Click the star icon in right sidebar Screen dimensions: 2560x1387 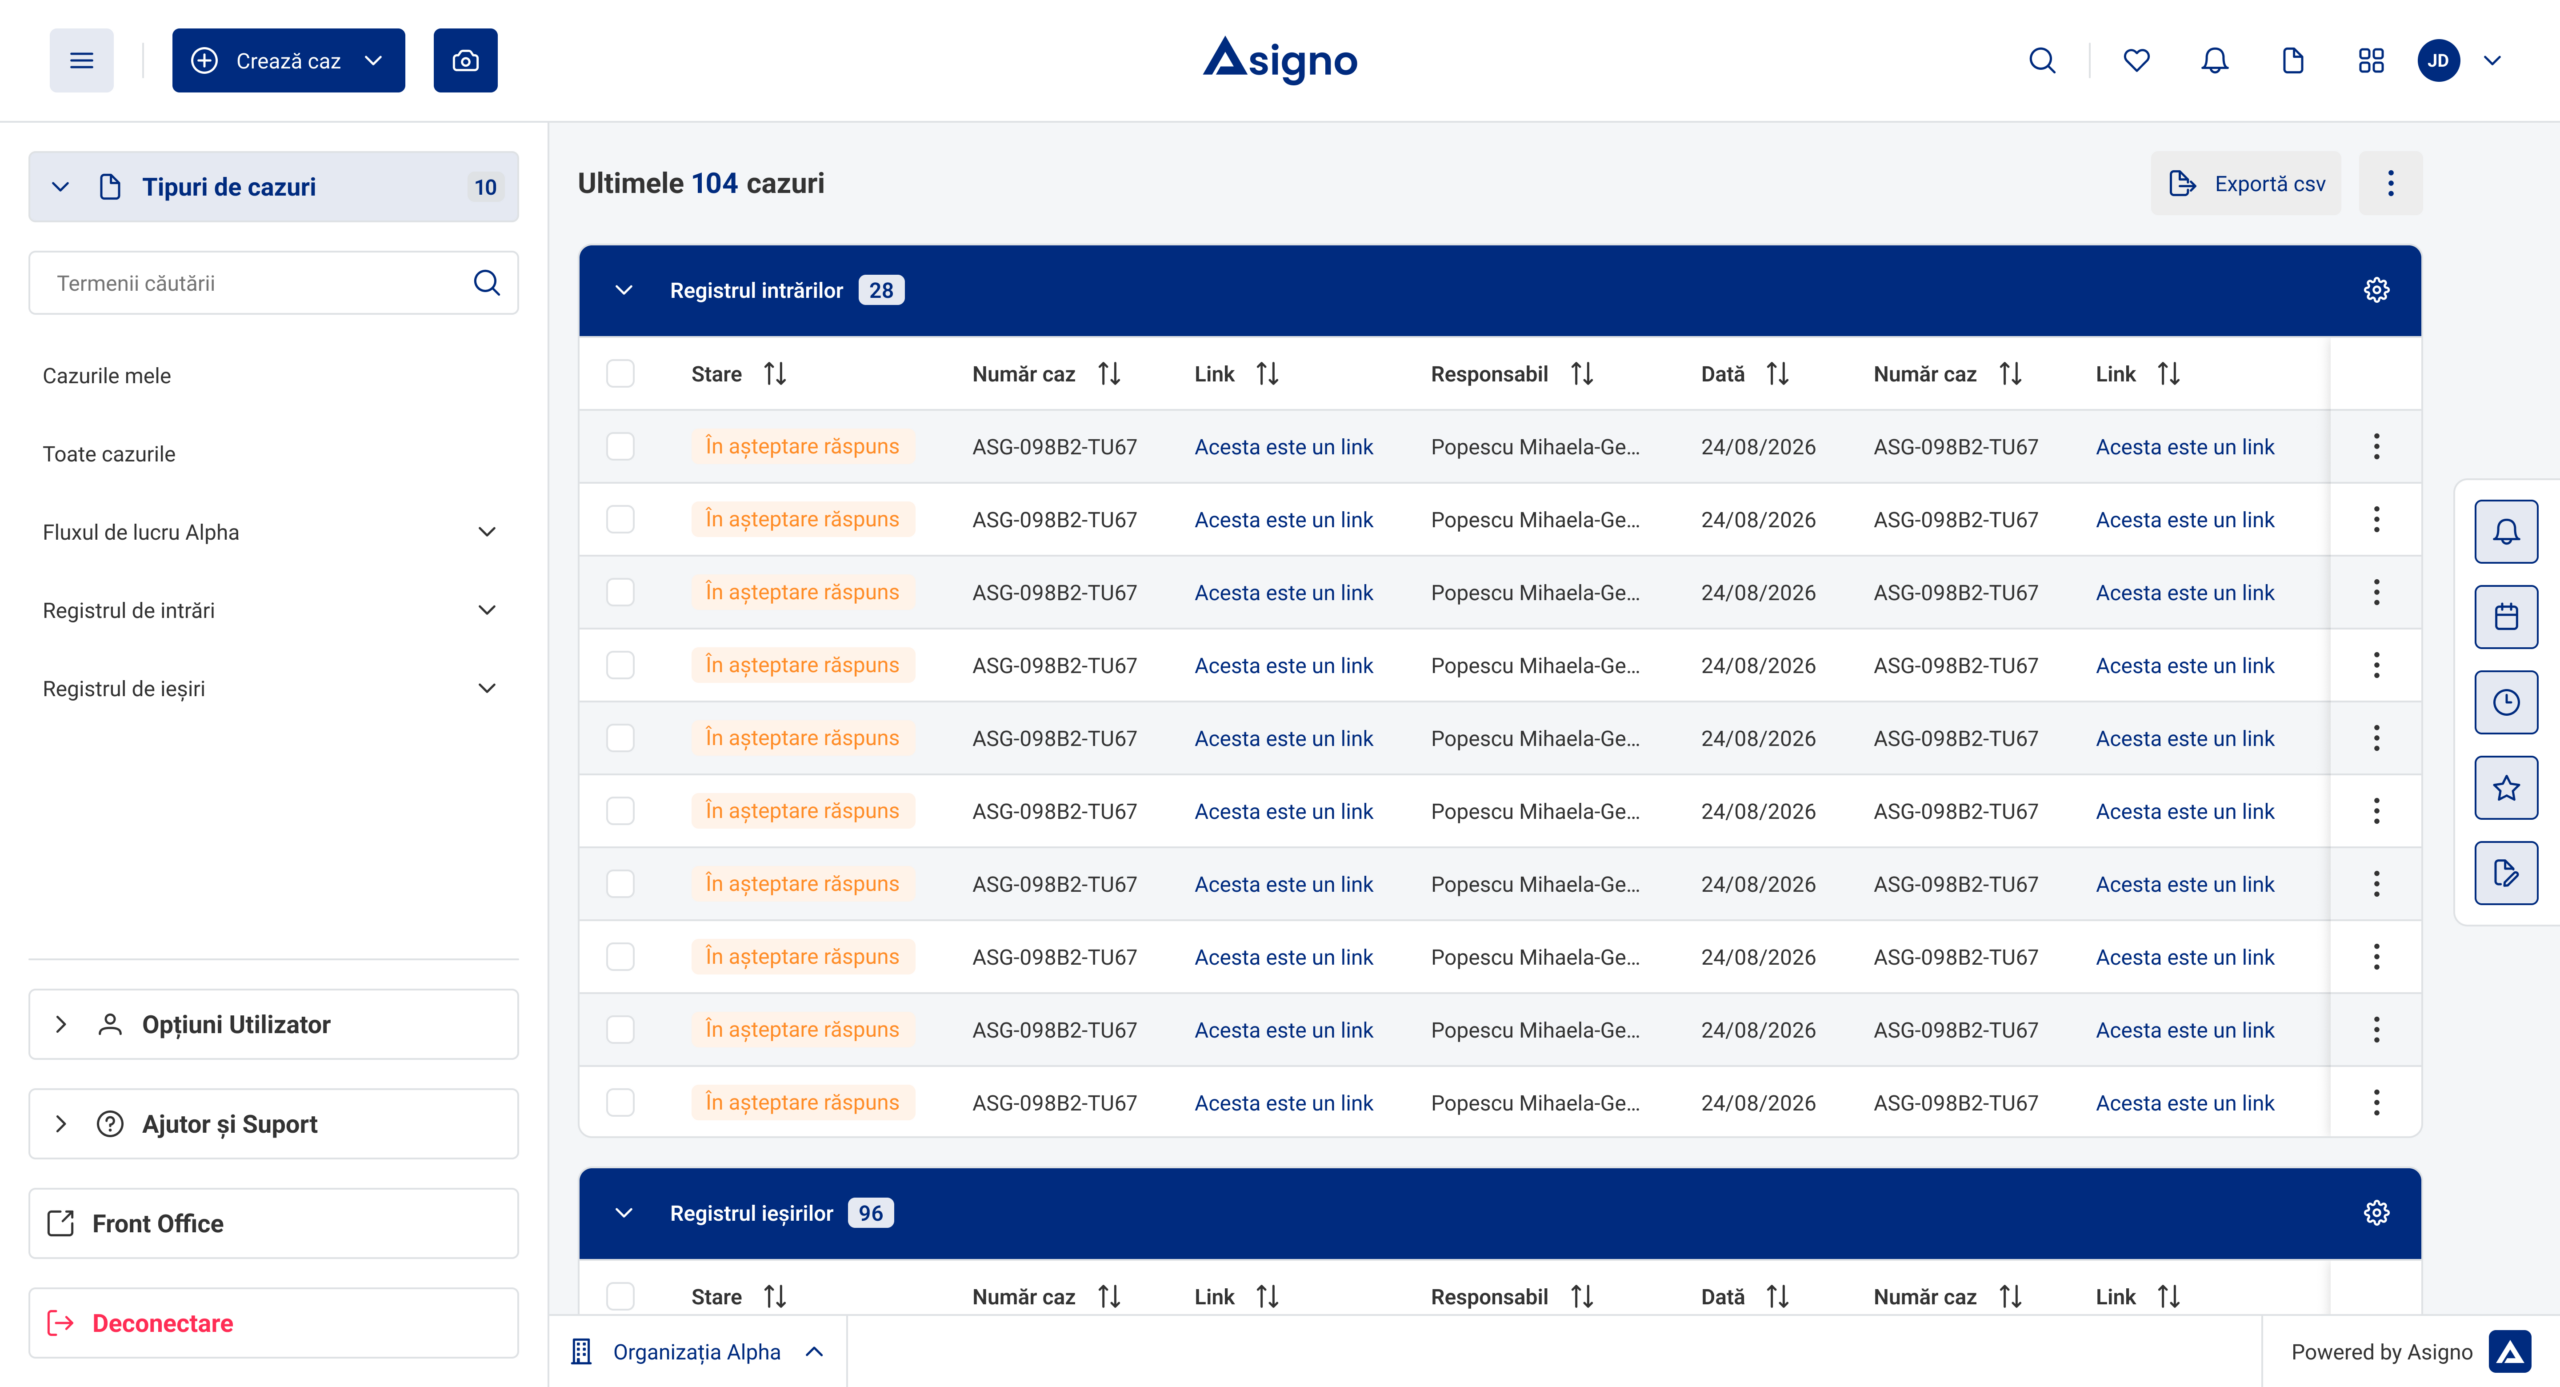[2506, 788]
